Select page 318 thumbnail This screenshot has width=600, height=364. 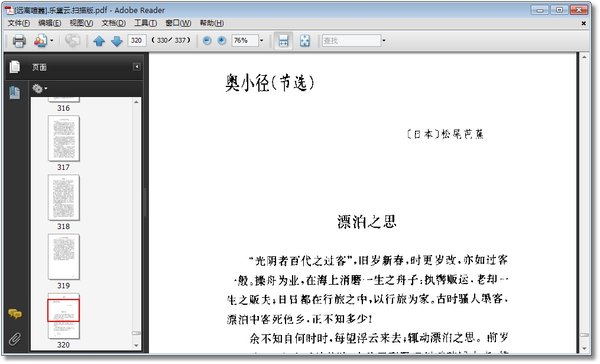tap(64, 198)
